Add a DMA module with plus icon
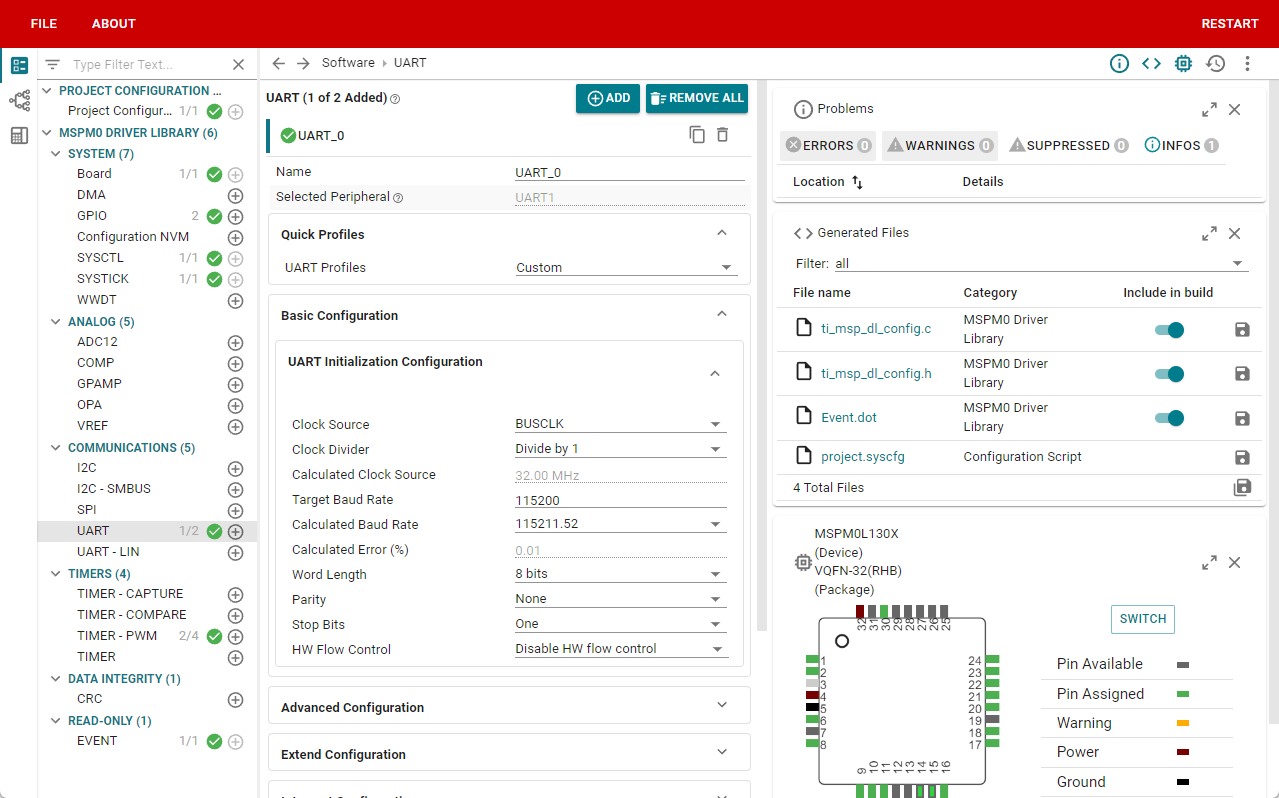 coord(236,196)
